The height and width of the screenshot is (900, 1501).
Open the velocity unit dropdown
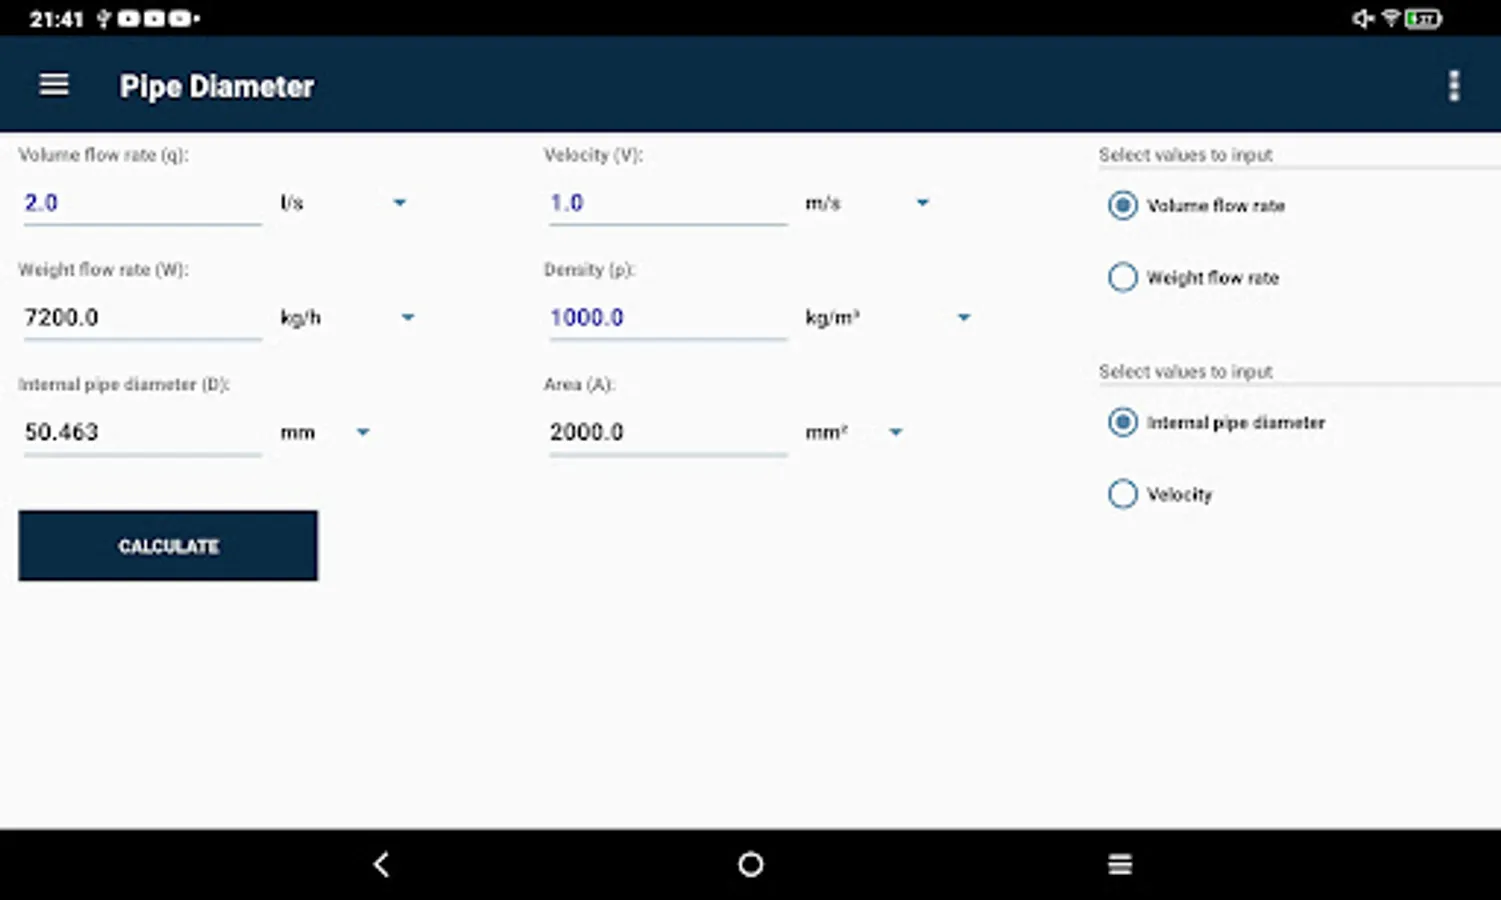922,202
